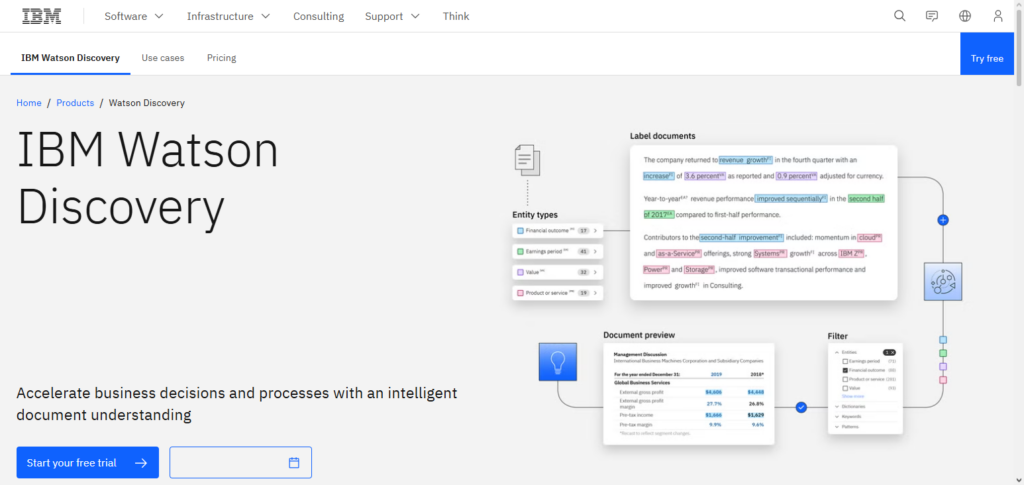Click the pink square on the right connector

pyautogui.click(x=943, y=379)
